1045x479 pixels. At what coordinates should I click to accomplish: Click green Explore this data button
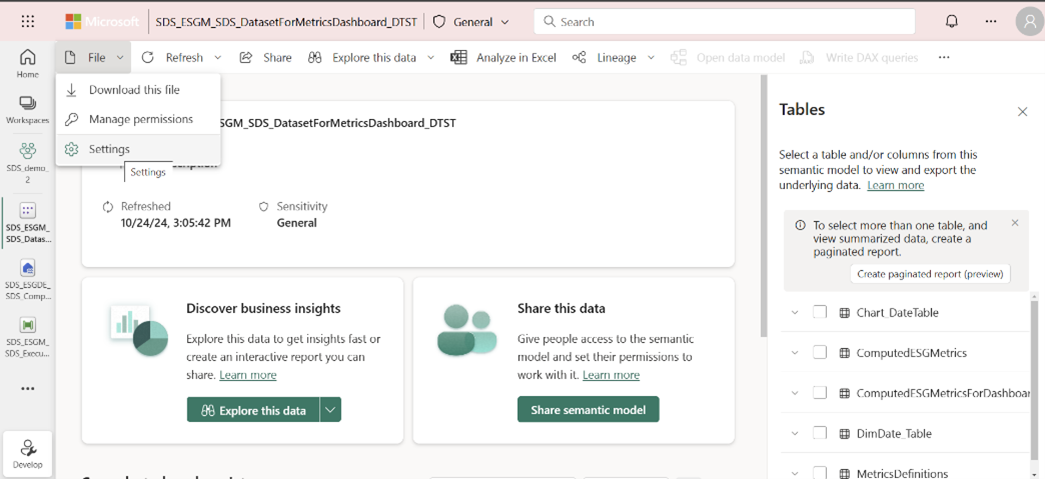point(253,410)
